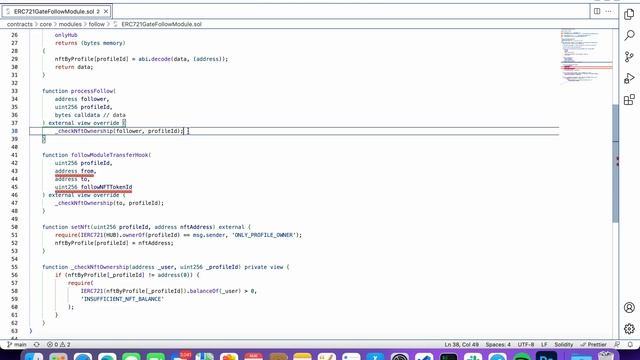The width and height of the screenshot is (640, 360).
Task: Open the Manage gear settings icon
Action: pyautogui.click(x=629, y=329)
